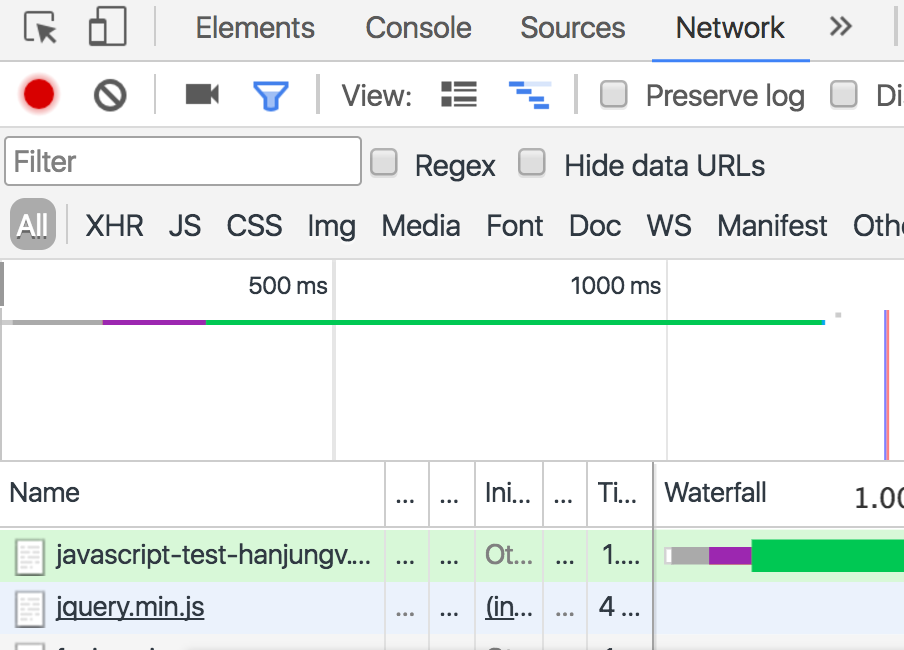Use large request rows view icon
Image resolution: width=904 pixels, height=650 pixels.
point(459,95)
